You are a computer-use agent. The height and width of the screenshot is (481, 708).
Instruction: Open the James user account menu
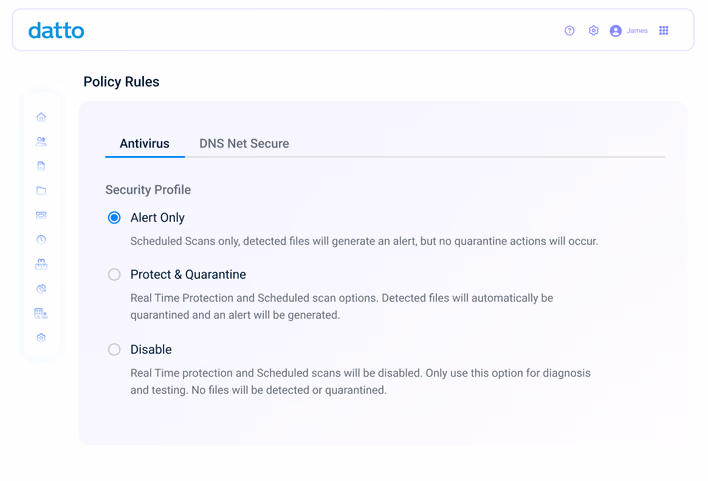pyautogui.click(x=629, y=31)
